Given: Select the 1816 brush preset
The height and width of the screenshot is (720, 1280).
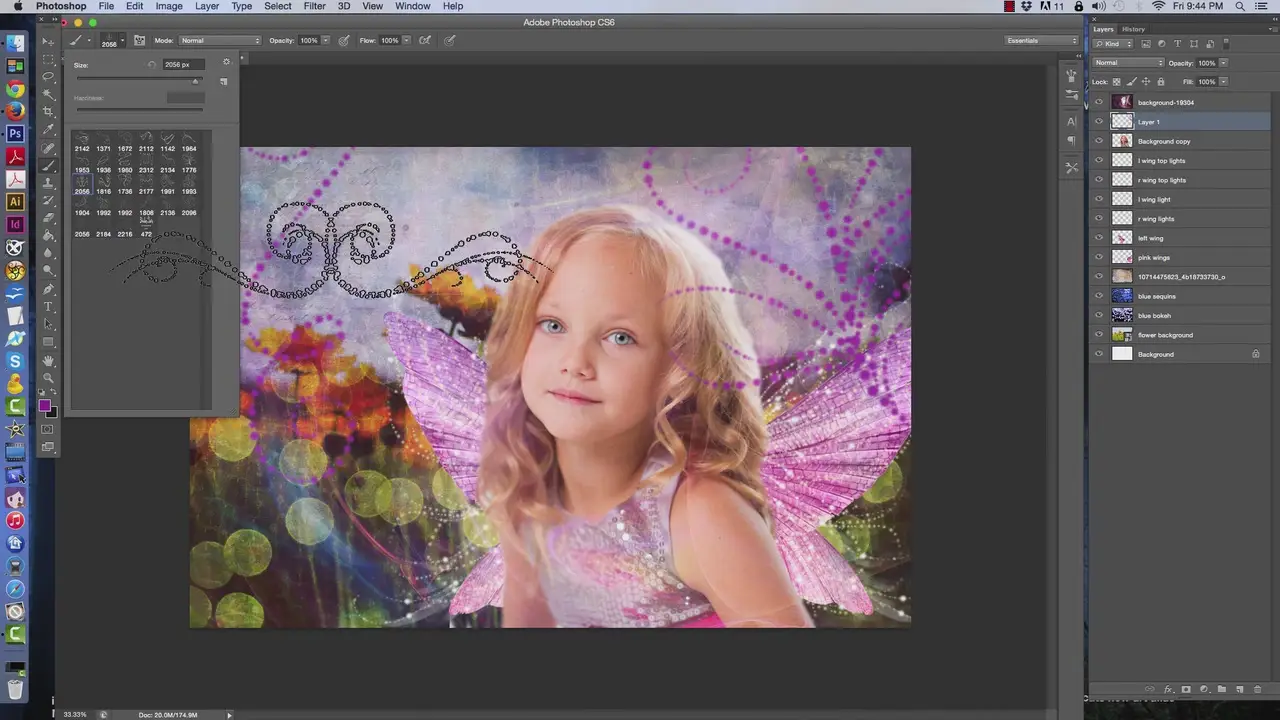Looking at the screenshot, I should coord(103,185).
